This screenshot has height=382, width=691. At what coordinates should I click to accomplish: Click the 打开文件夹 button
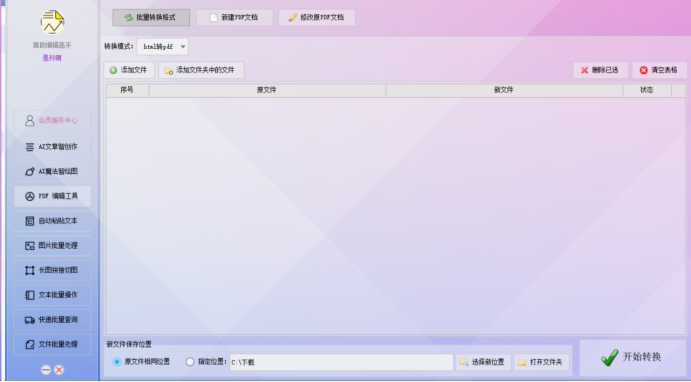pyautogui.click(x=541, y=362)
